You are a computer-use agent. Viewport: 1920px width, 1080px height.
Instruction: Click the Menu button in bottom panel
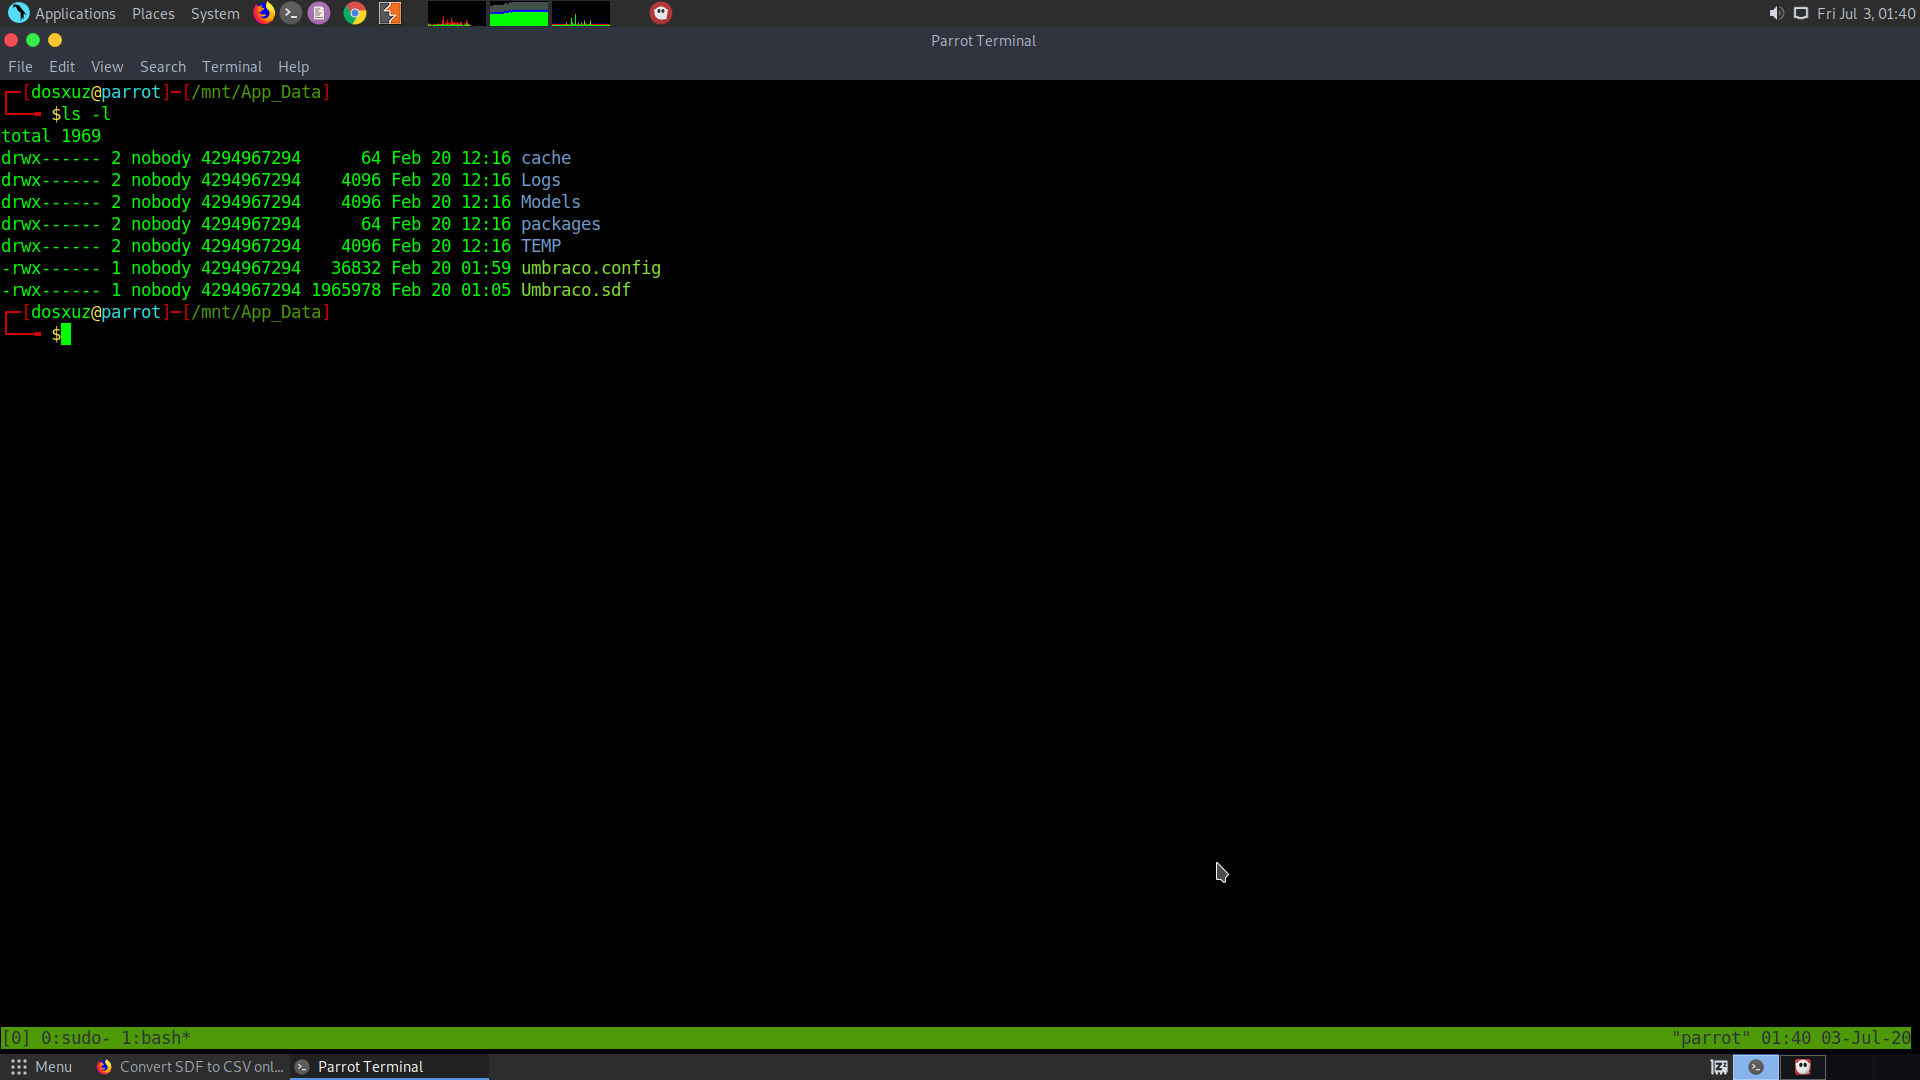pyautogui.click(x=41, y=1067)
